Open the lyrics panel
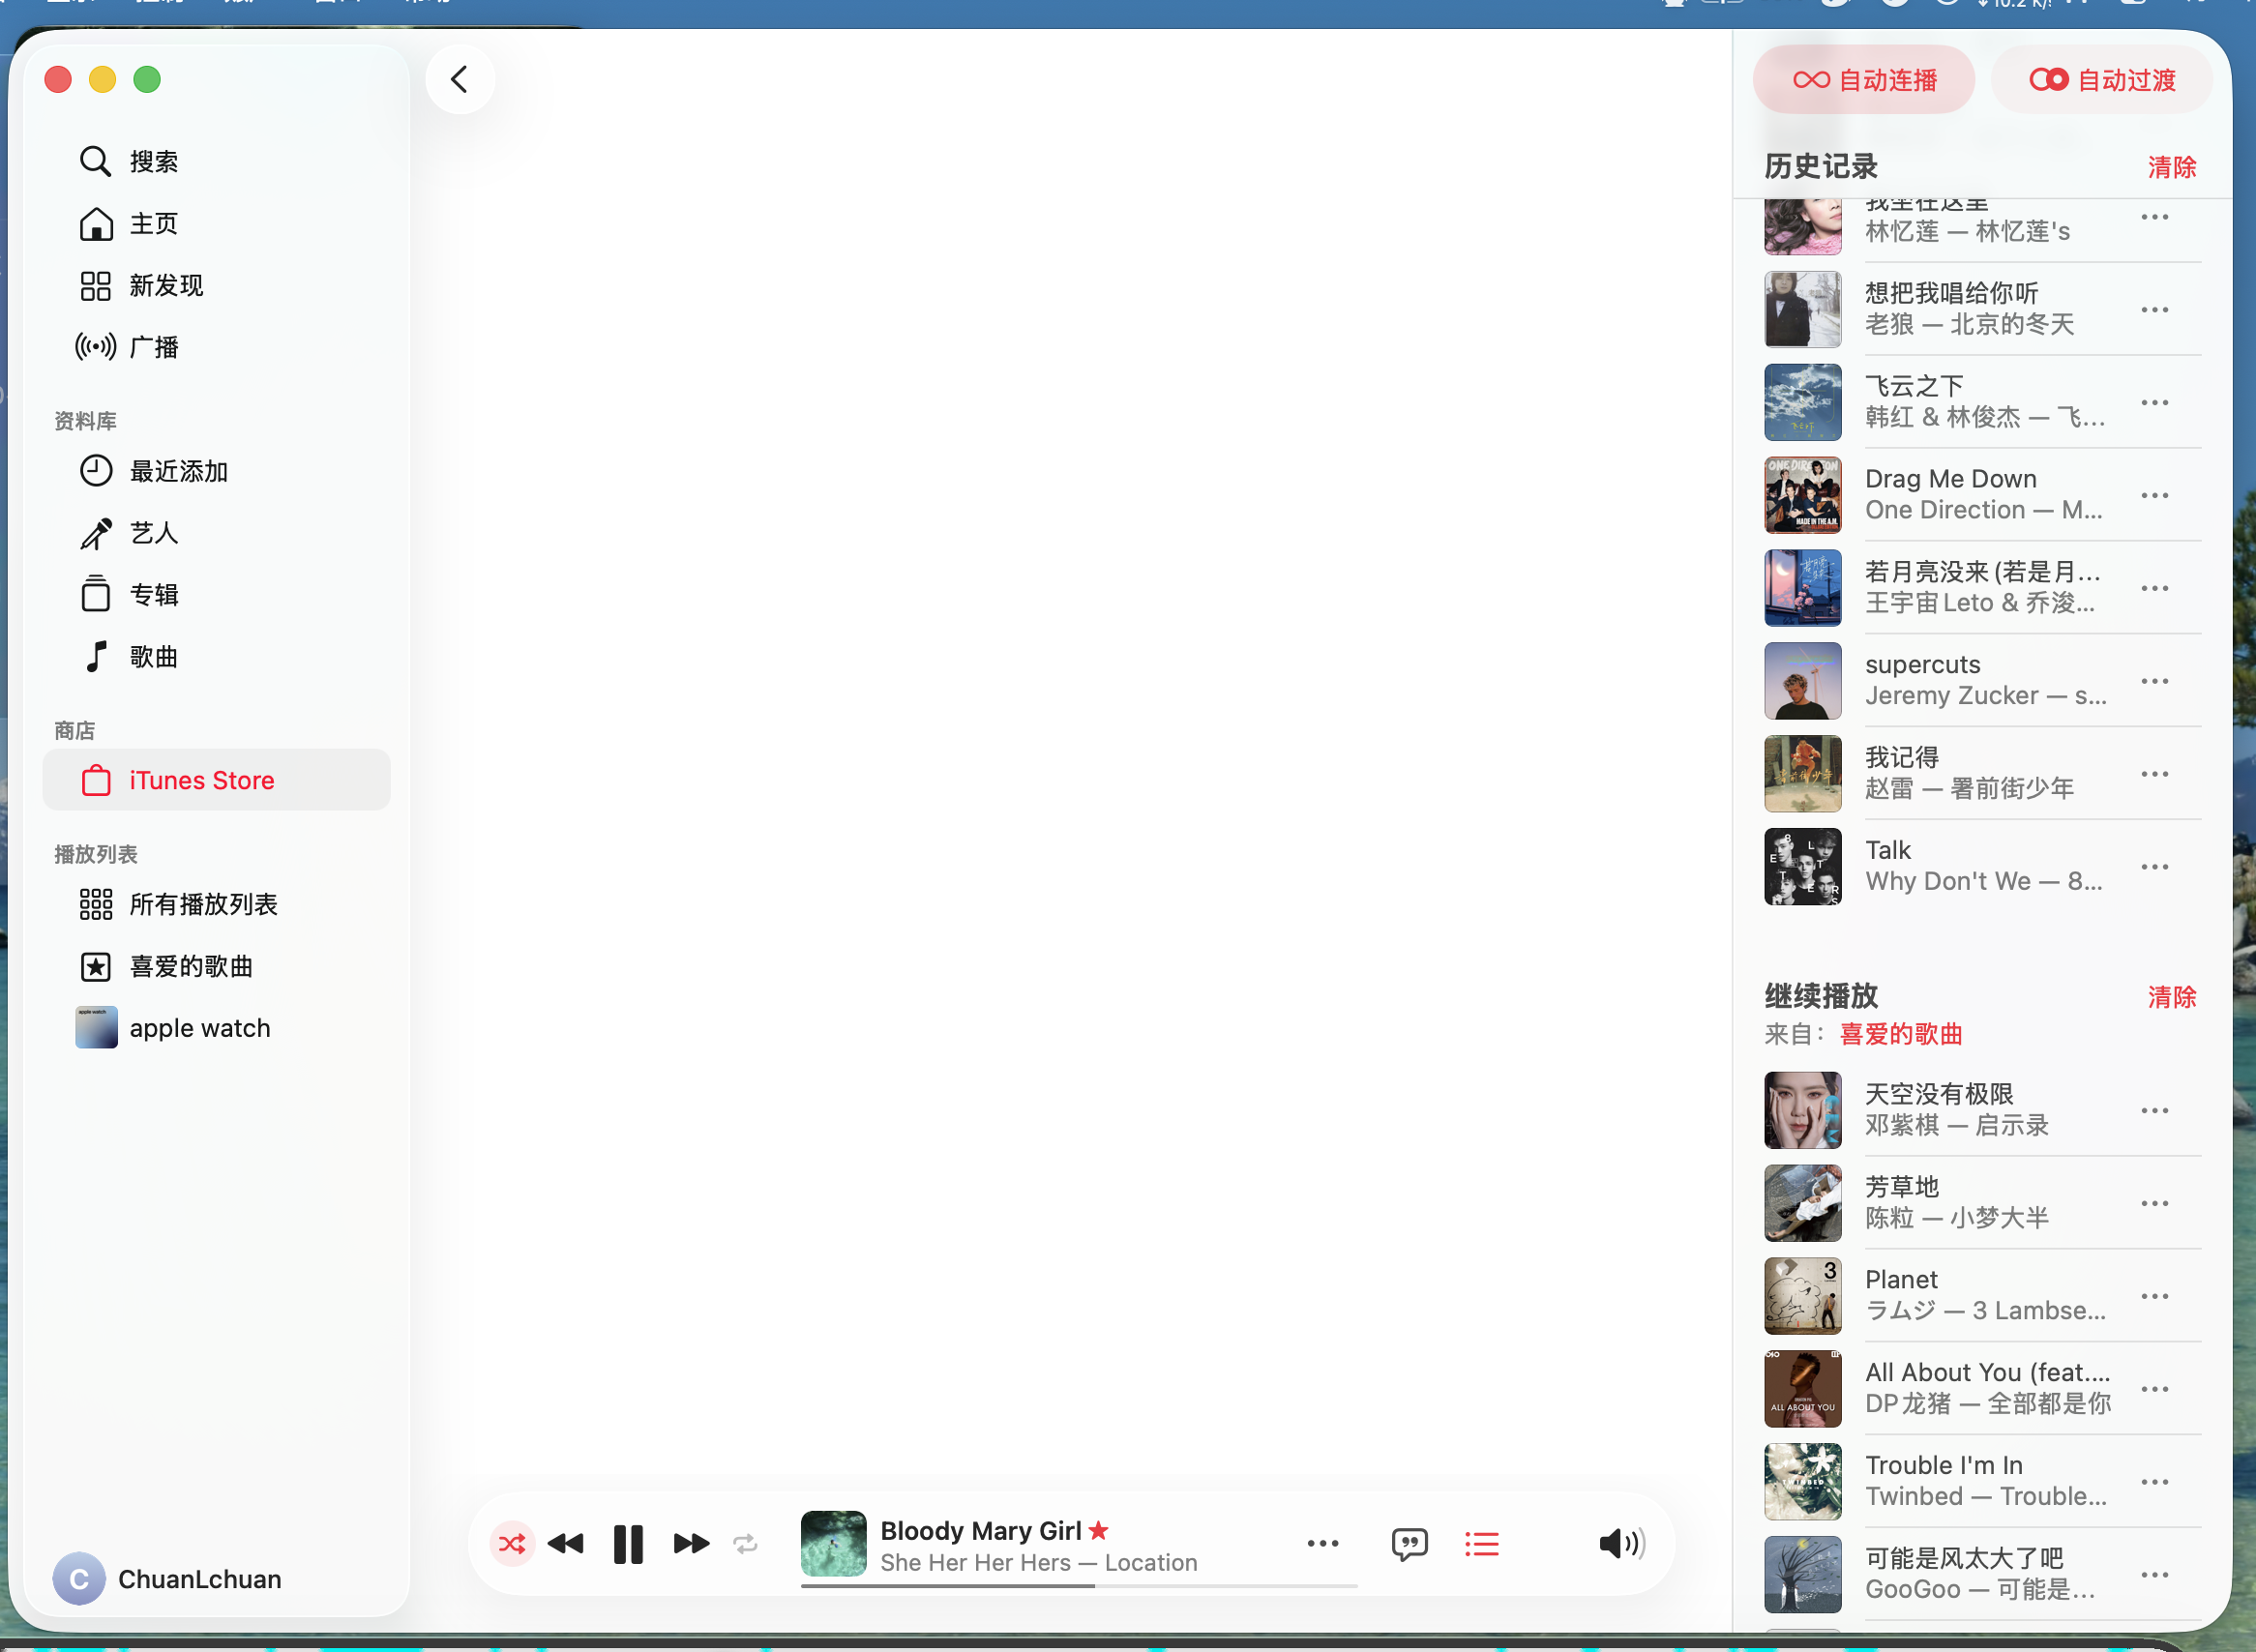2256x1652 pixels. (x=1409, y=1544)
